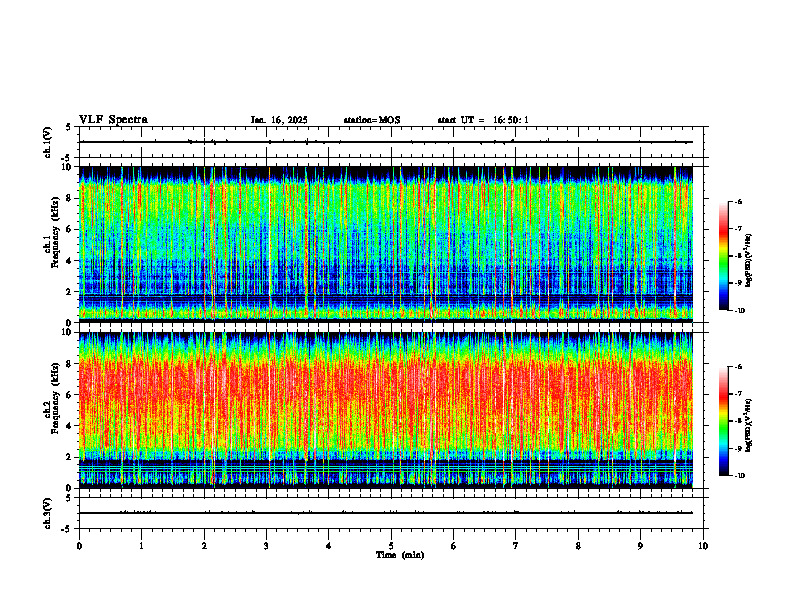Click the "Time (min)" axis label
The height and width of the screenshot is (612, 792).
400,555
